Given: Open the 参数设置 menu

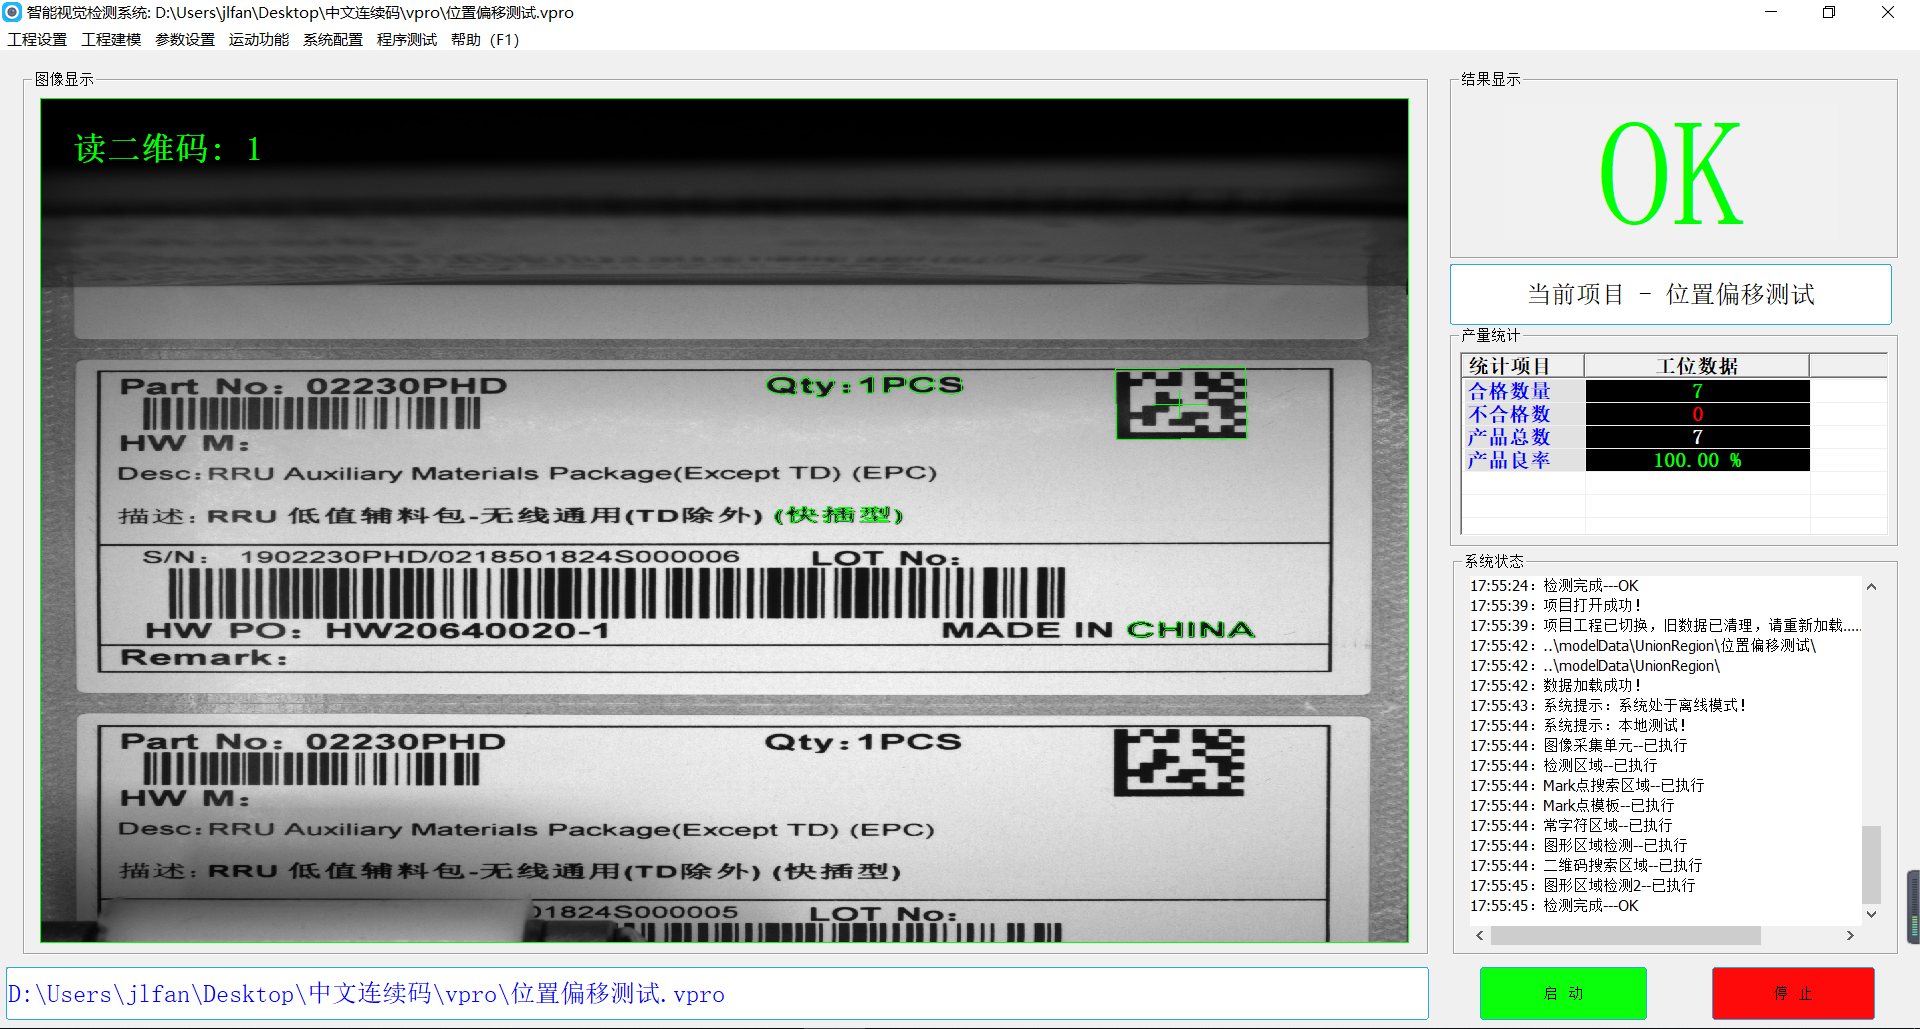Looking at the screenshot, I should [x=185, y=40].
